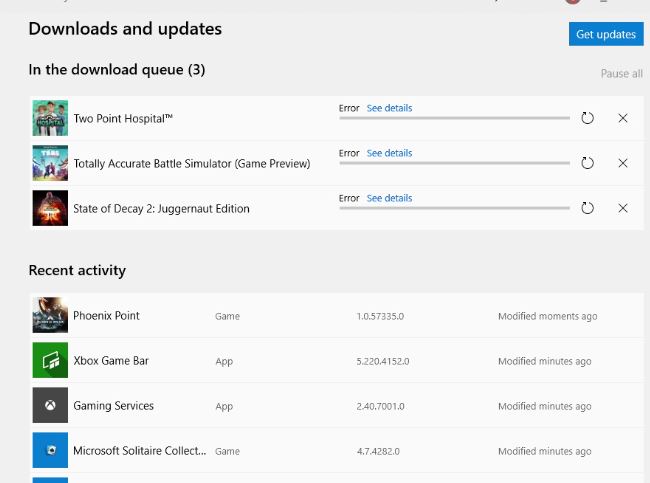Open the State of Decay 2 thumbnail
Screen dimensions: 650x483
(x=50, y=208)
